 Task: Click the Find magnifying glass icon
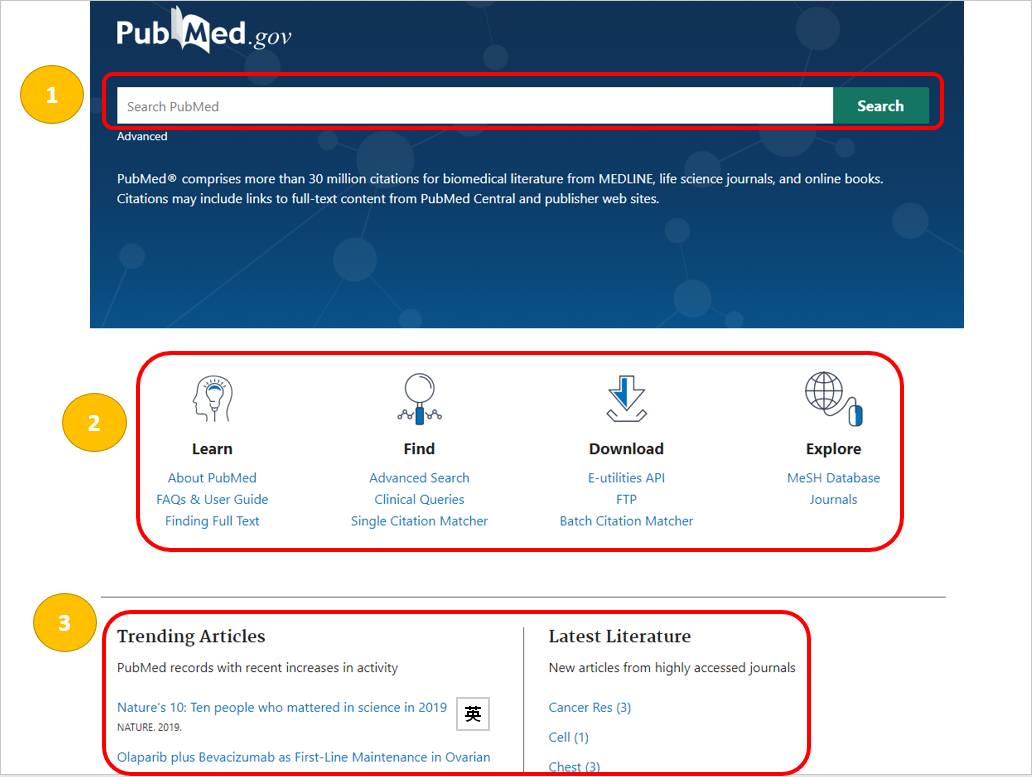click(x=419, y=399)
